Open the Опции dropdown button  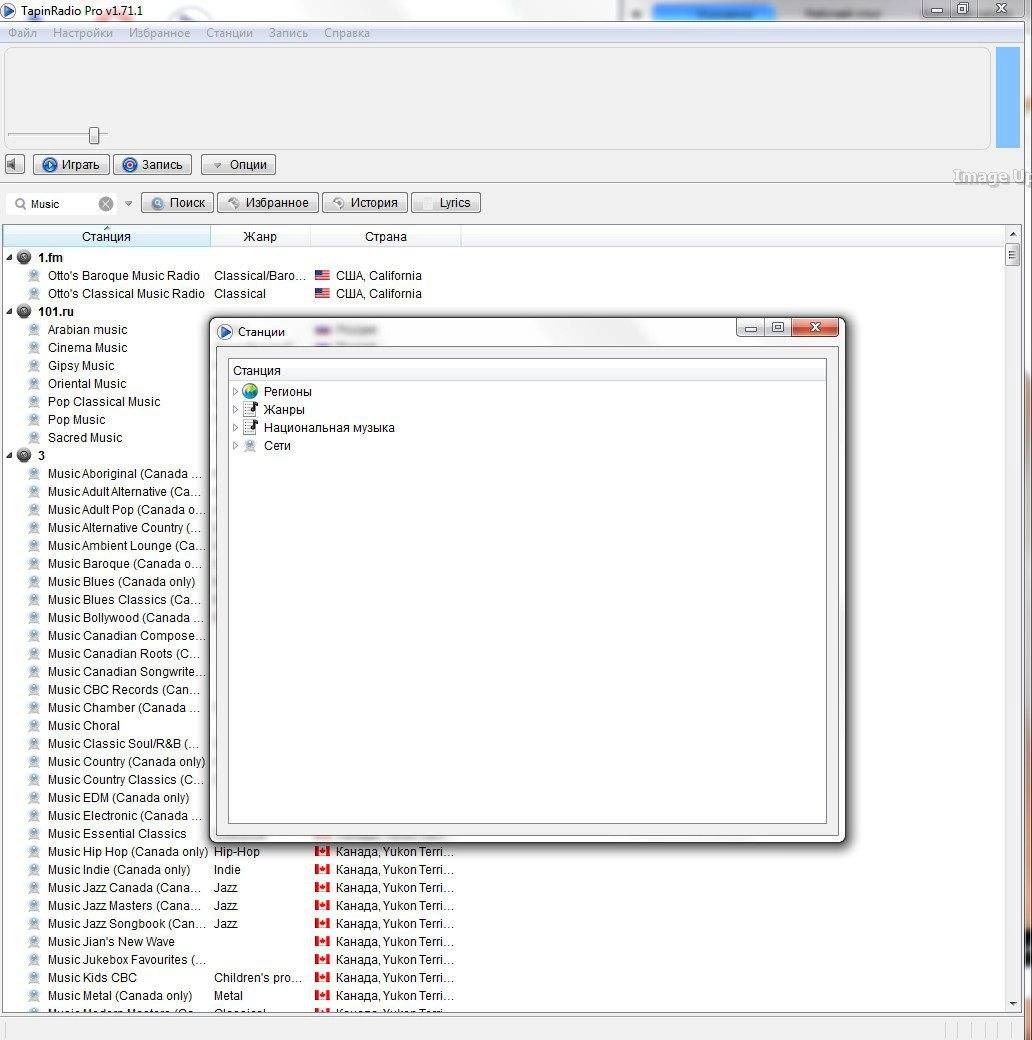[x=239, y=164]
